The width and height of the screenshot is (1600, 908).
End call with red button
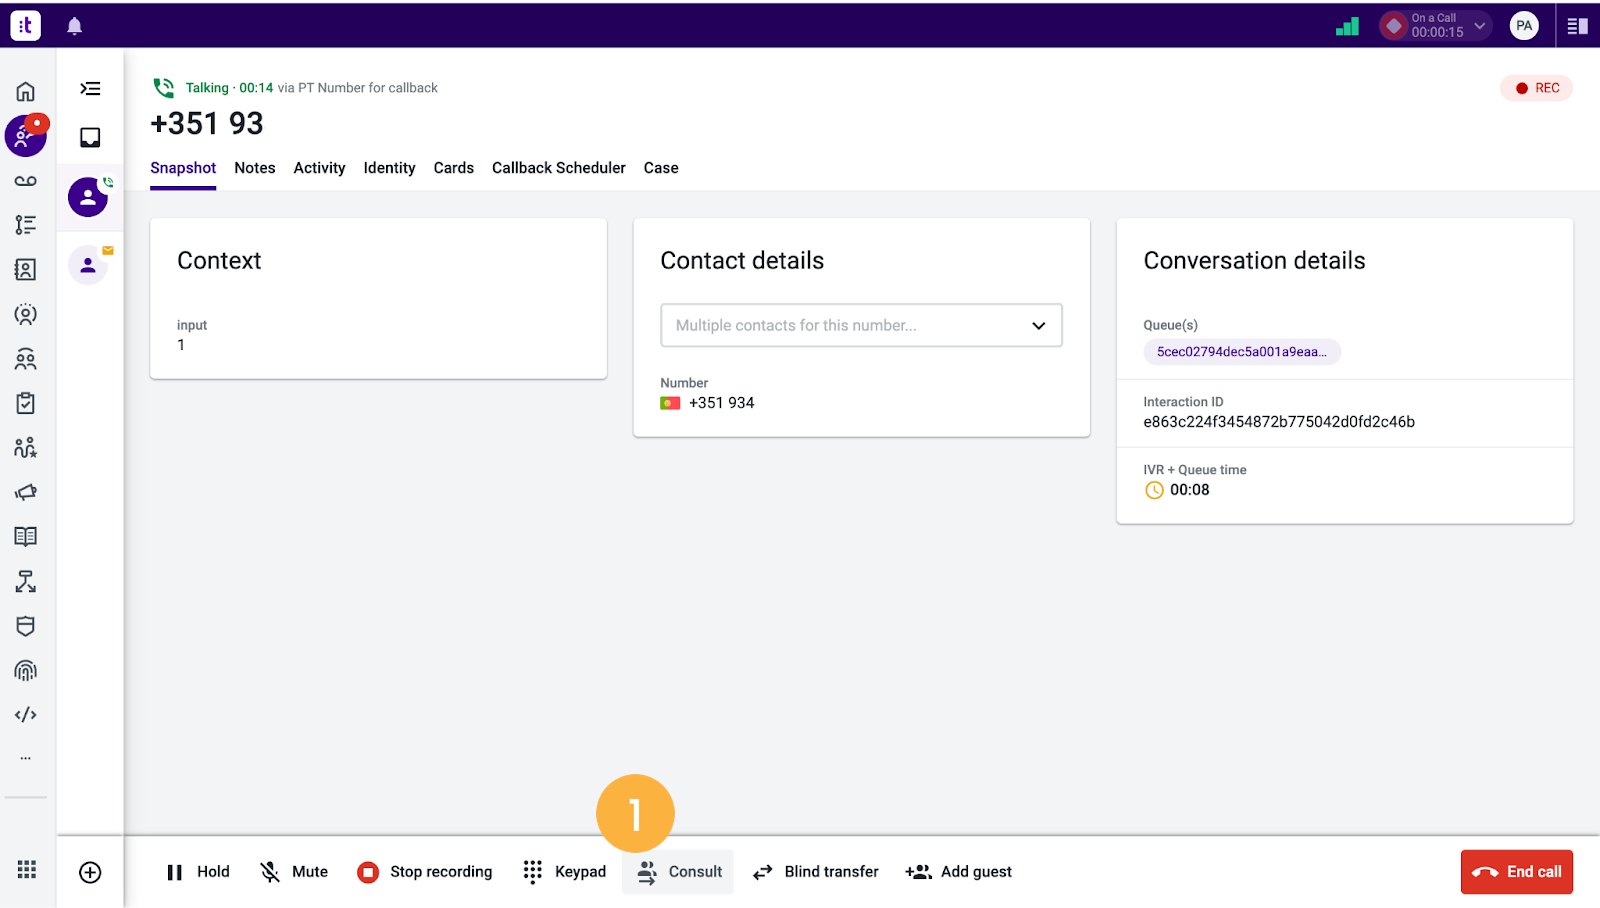1517,872
